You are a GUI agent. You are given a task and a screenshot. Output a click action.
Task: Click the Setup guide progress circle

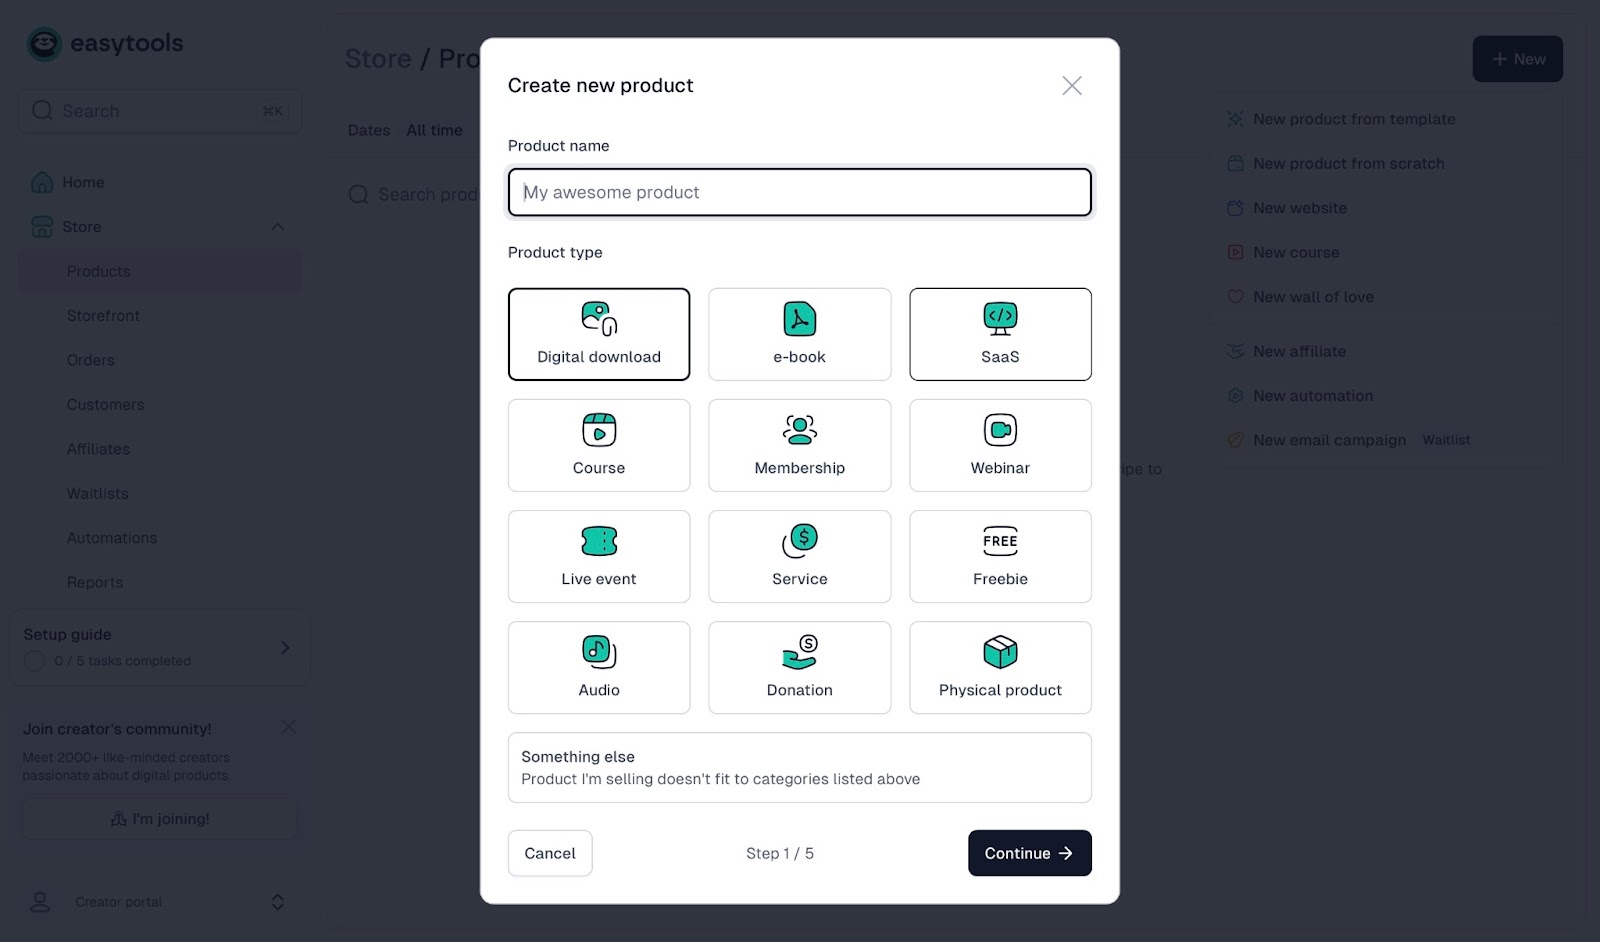35,661
